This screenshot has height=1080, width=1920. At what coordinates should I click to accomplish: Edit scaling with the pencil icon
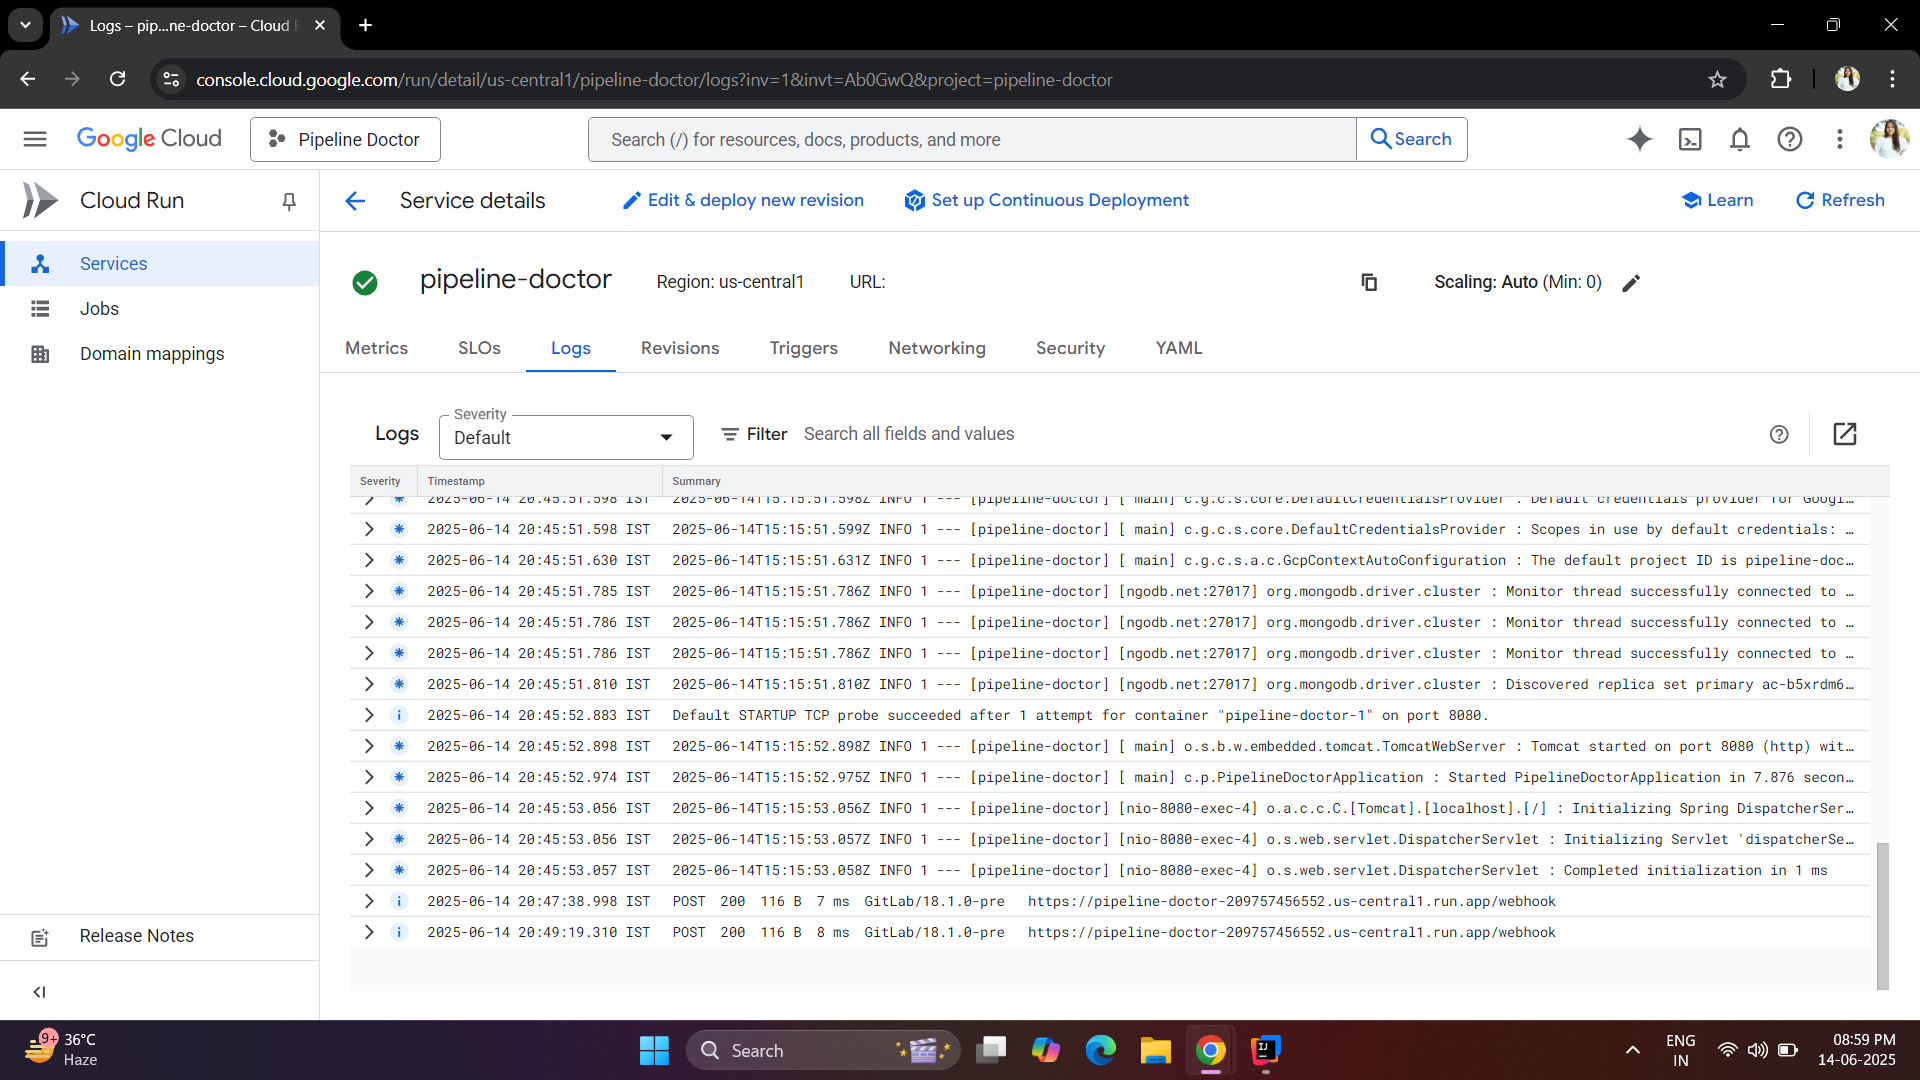pos(1631,283)
